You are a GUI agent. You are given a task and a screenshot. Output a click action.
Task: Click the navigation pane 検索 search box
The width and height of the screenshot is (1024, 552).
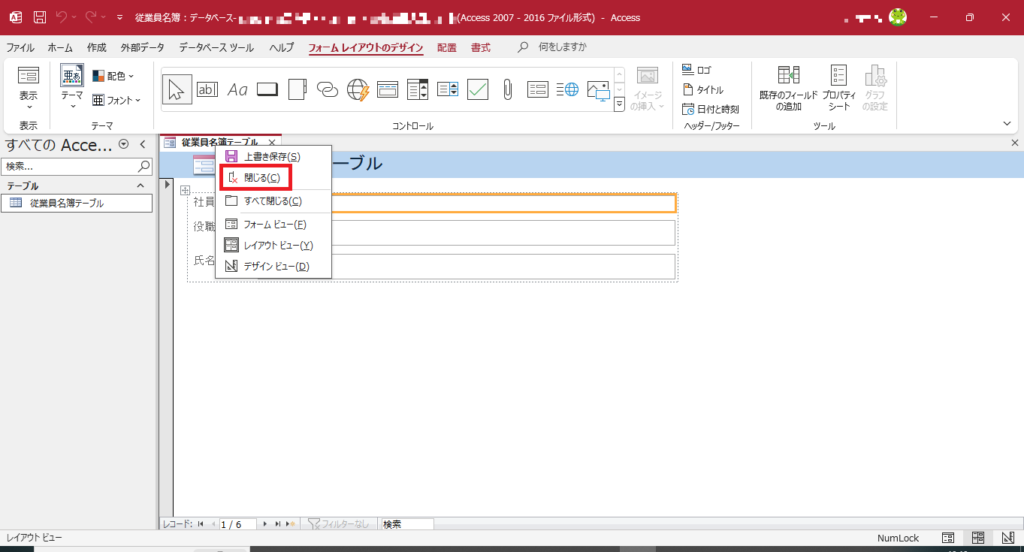click(70, 166)
